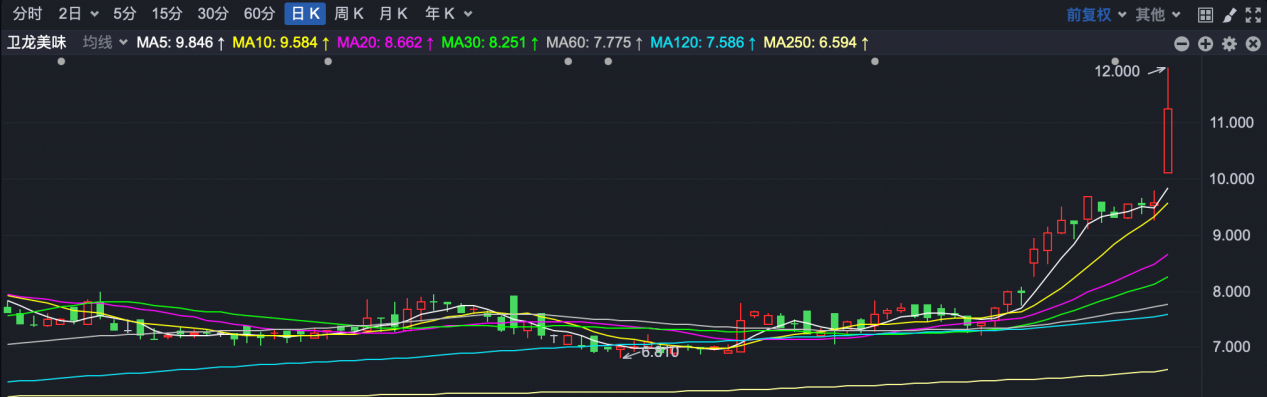This screenshot has width=1267, height=397.
Task: Switch to 30分 timeframe
Action: 213,14
